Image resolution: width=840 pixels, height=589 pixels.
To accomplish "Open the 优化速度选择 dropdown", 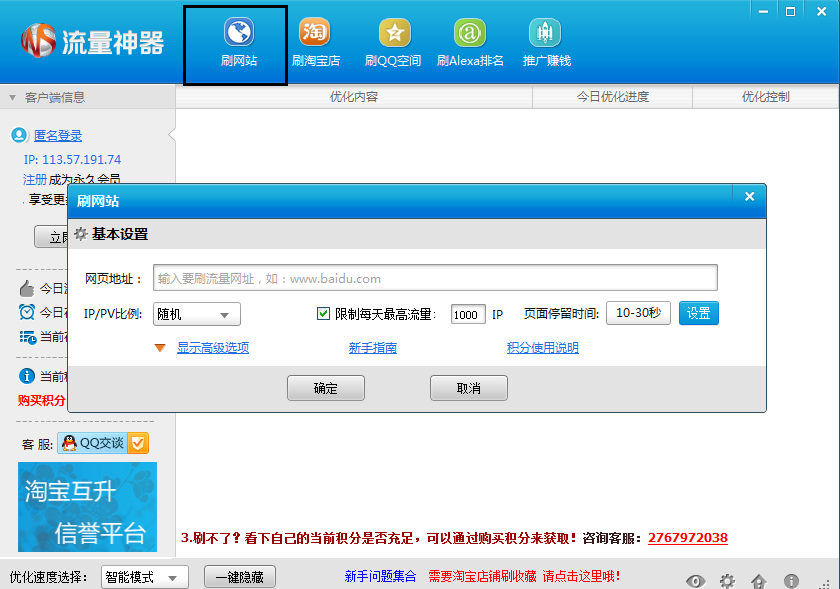I will tap(144, 577).
